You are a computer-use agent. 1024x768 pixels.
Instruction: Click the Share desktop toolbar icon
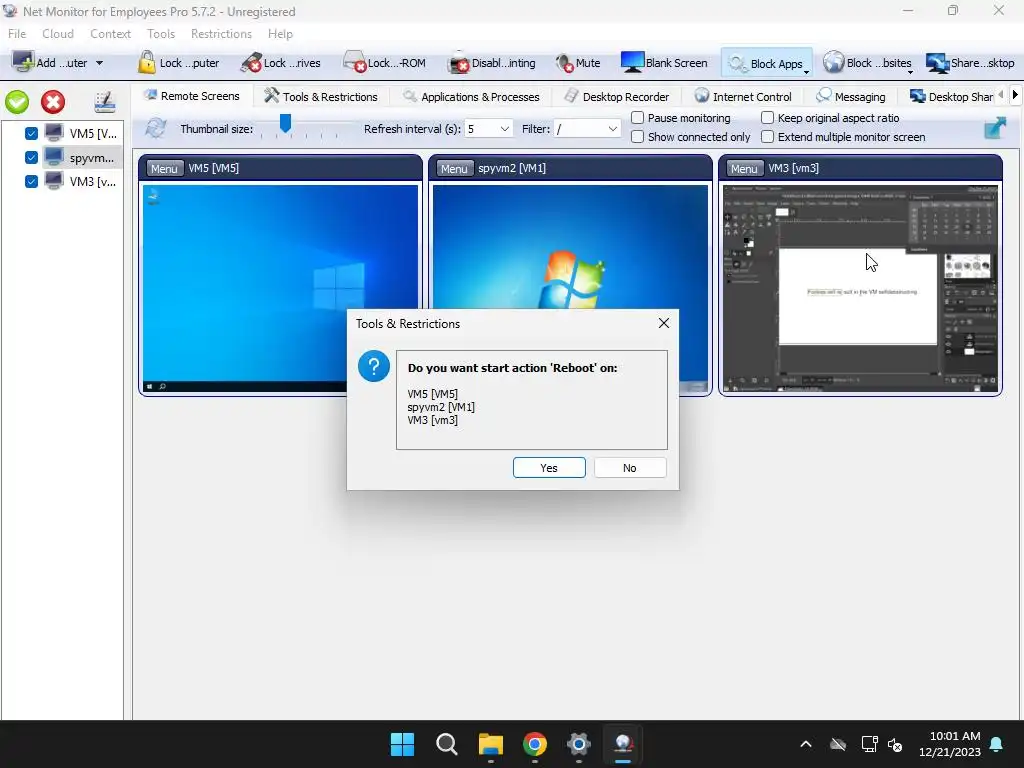[x=937, y=63]
